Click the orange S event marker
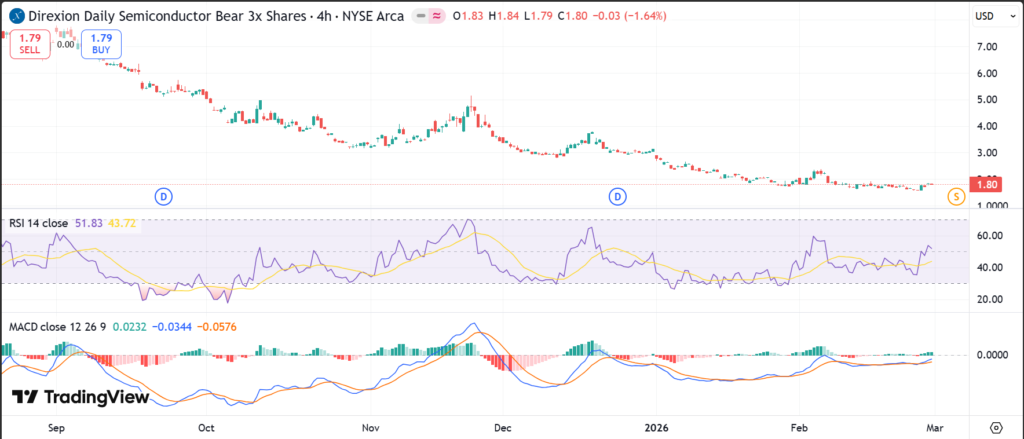1024x439 pixels. click(957, 196)
